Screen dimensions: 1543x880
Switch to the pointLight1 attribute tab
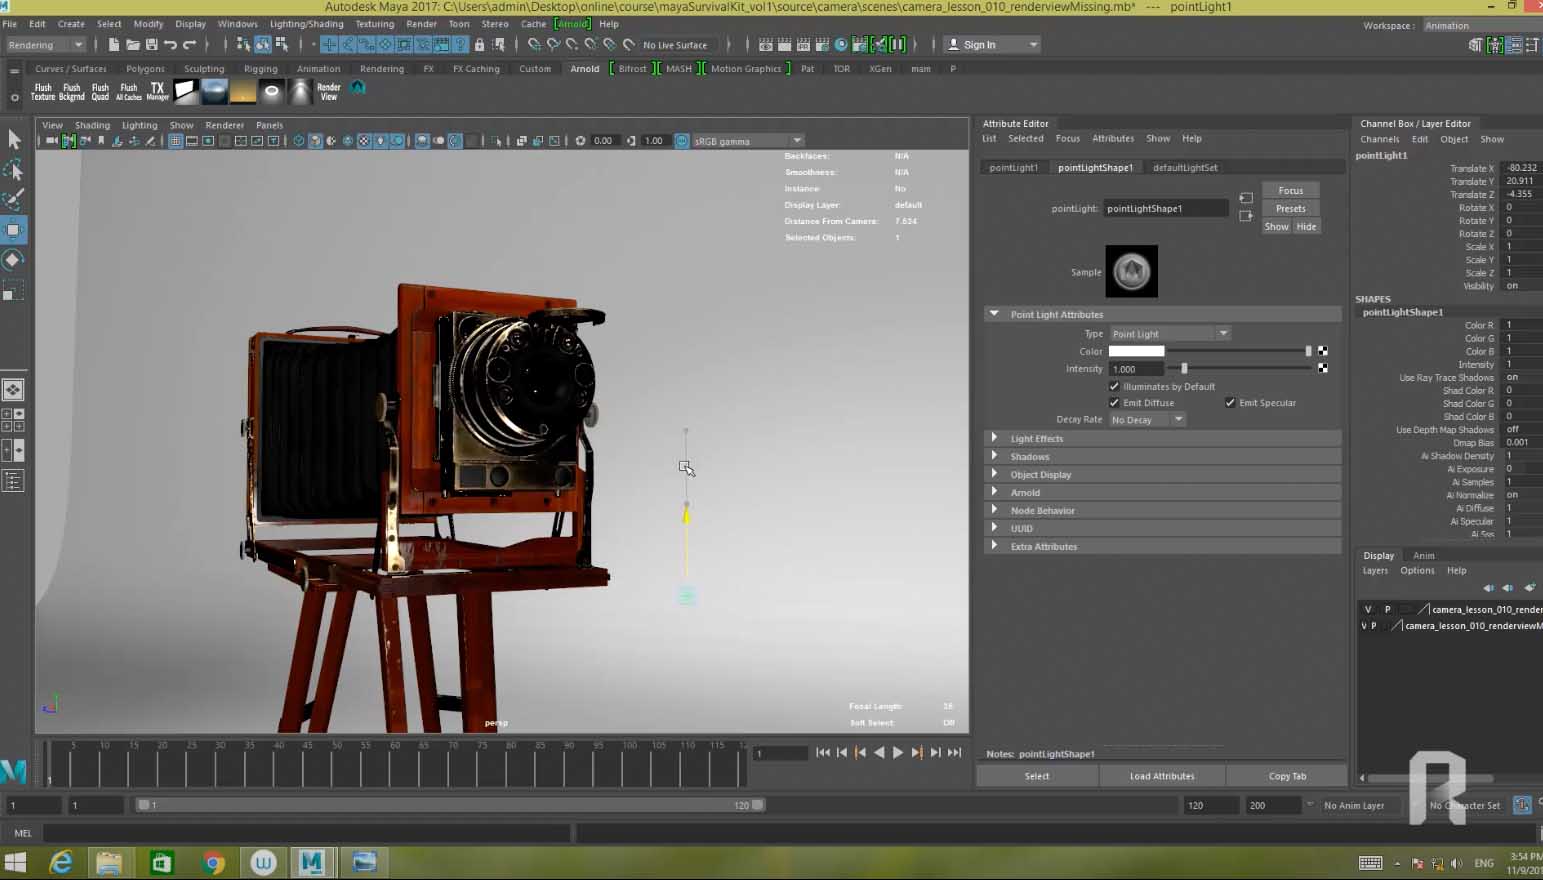(1013, 168)
